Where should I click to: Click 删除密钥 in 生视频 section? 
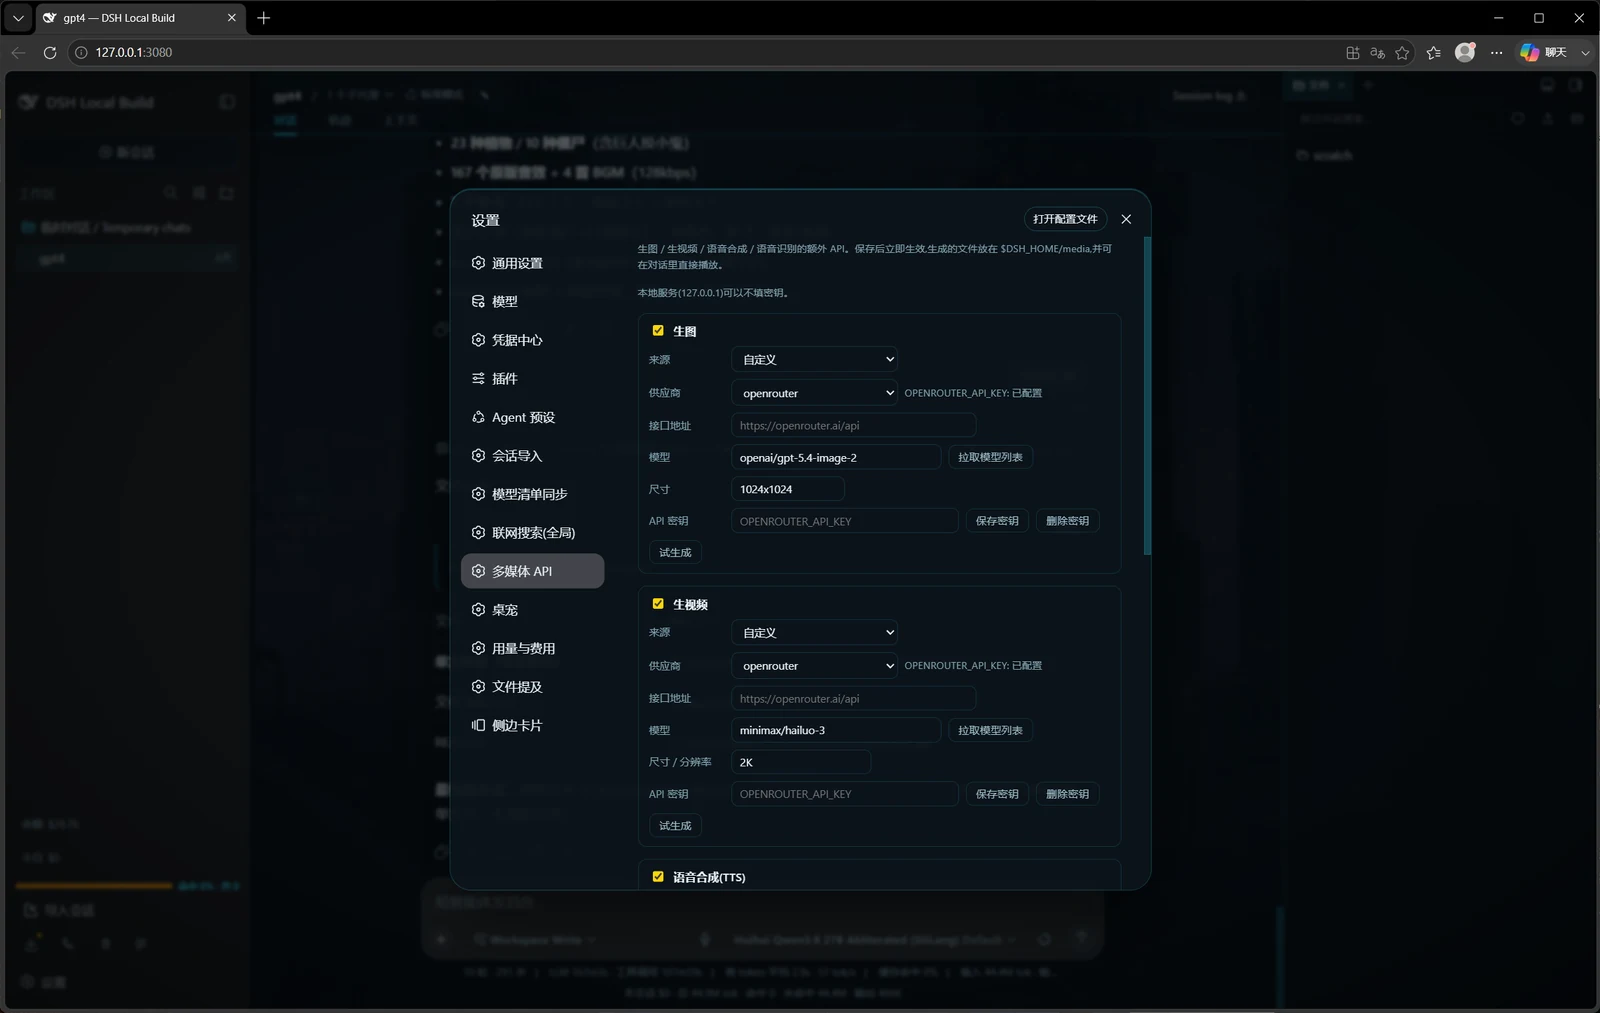(1067, 794)
